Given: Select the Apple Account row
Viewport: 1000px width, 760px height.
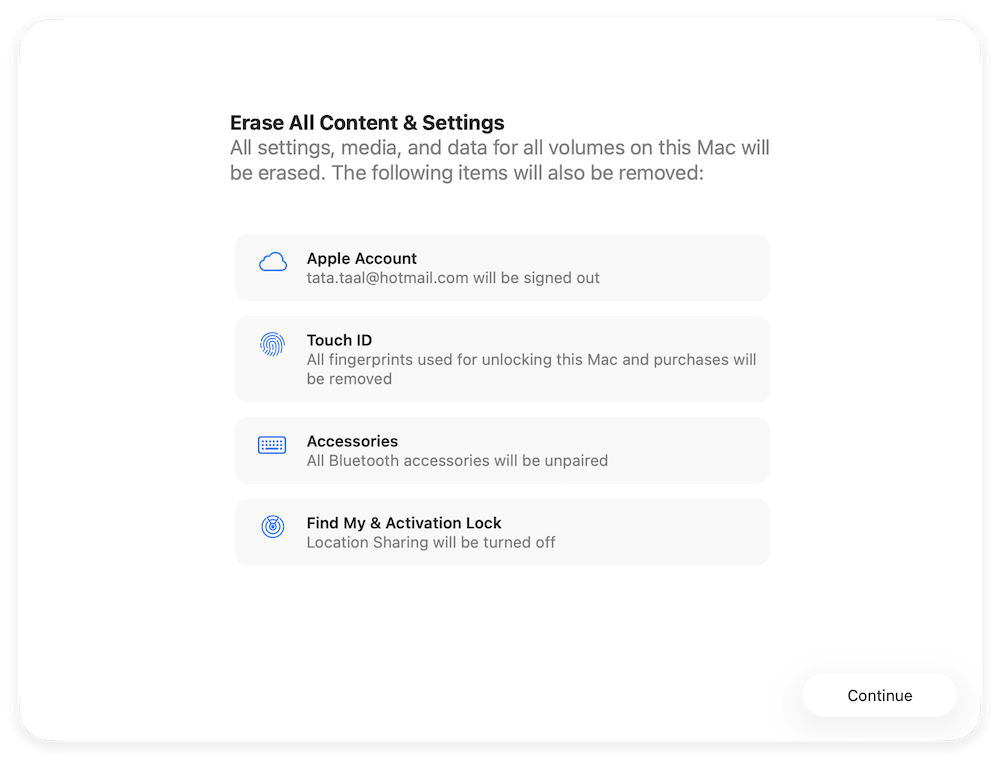Looking at the screenshot, I should tap(500, 267).
